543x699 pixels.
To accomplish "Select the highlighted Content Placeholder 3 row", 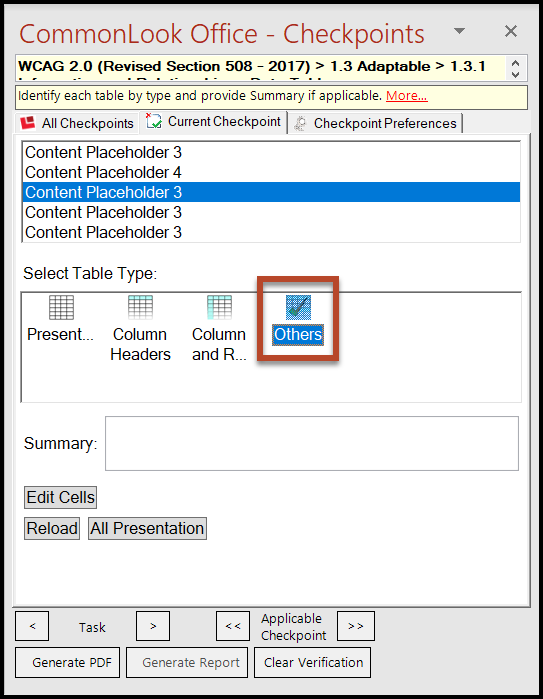I will [271, 192].
